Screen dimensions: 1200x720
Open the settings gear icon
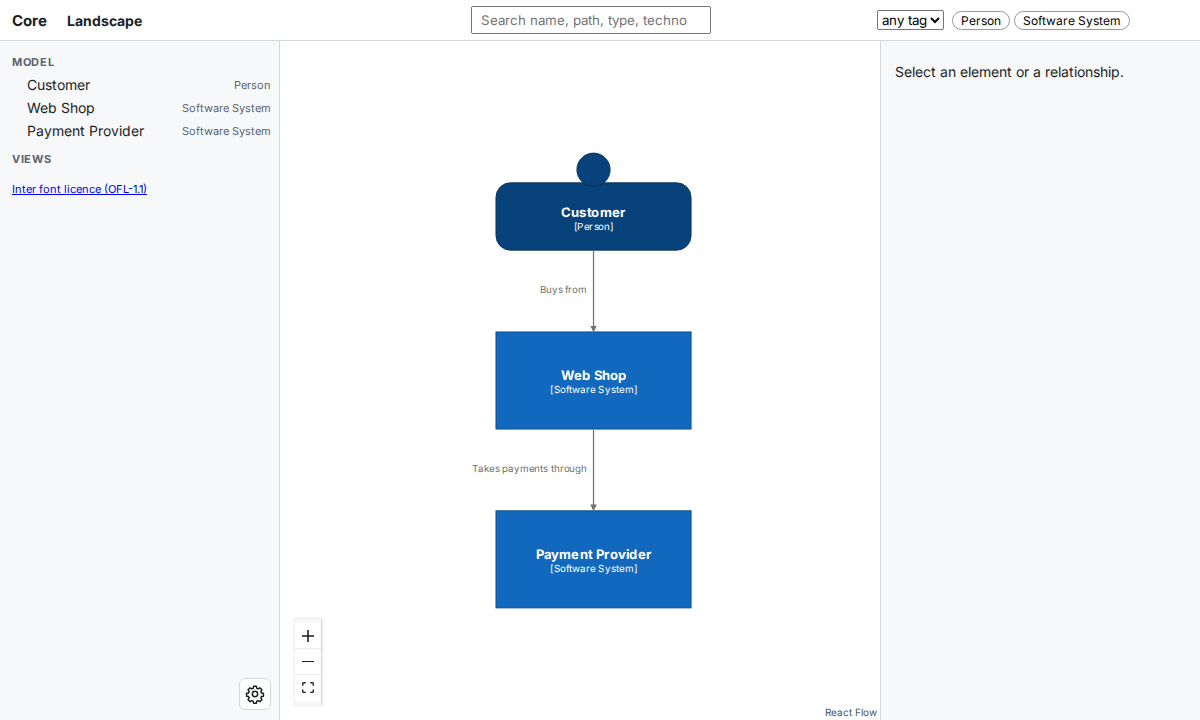(x=255, y=694)
